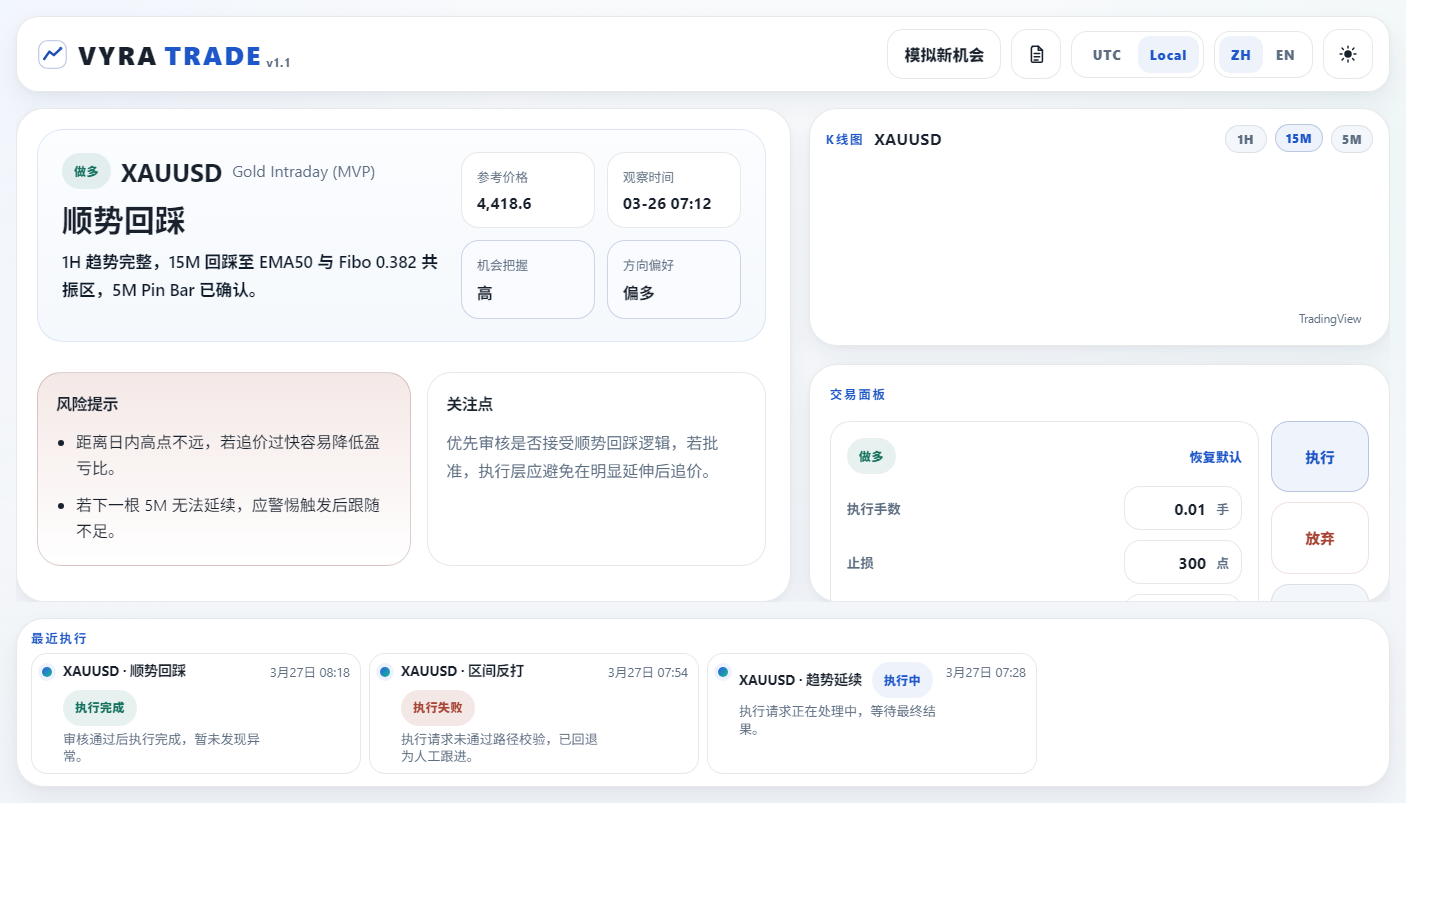
Task: Click the 做多 badge in the 交易面板 panel
Action: click(871, 455)
